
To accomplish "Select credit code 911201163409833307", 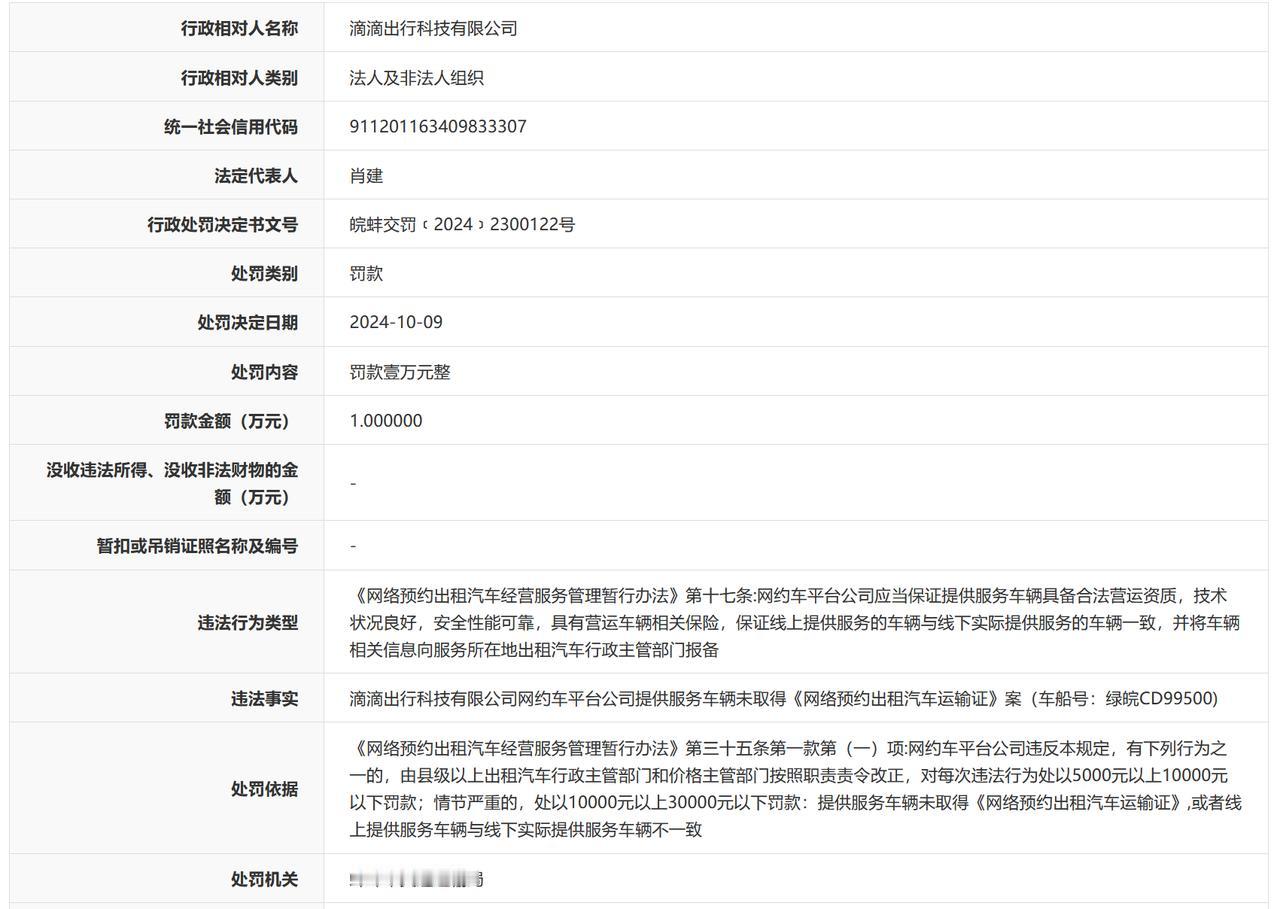I will click(x=438, y=127).
